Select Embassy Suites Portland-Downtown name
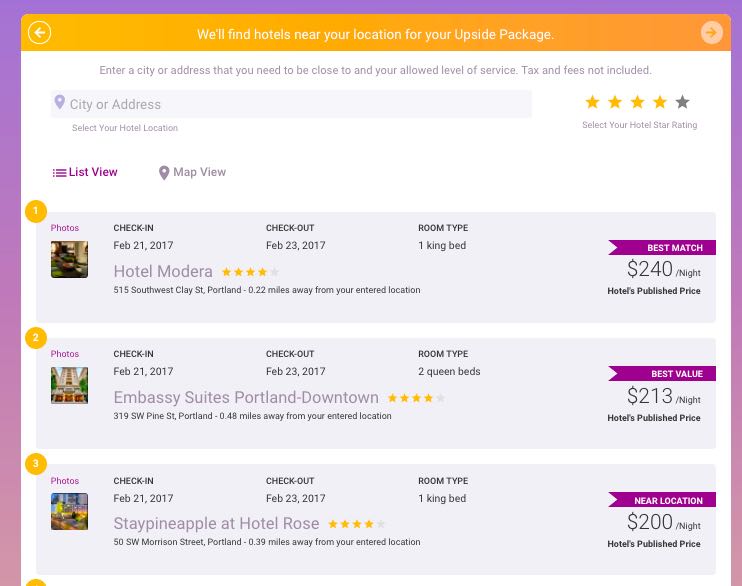Screen dimensions: 742x586 pyautogui.click(x=246, y=398)
